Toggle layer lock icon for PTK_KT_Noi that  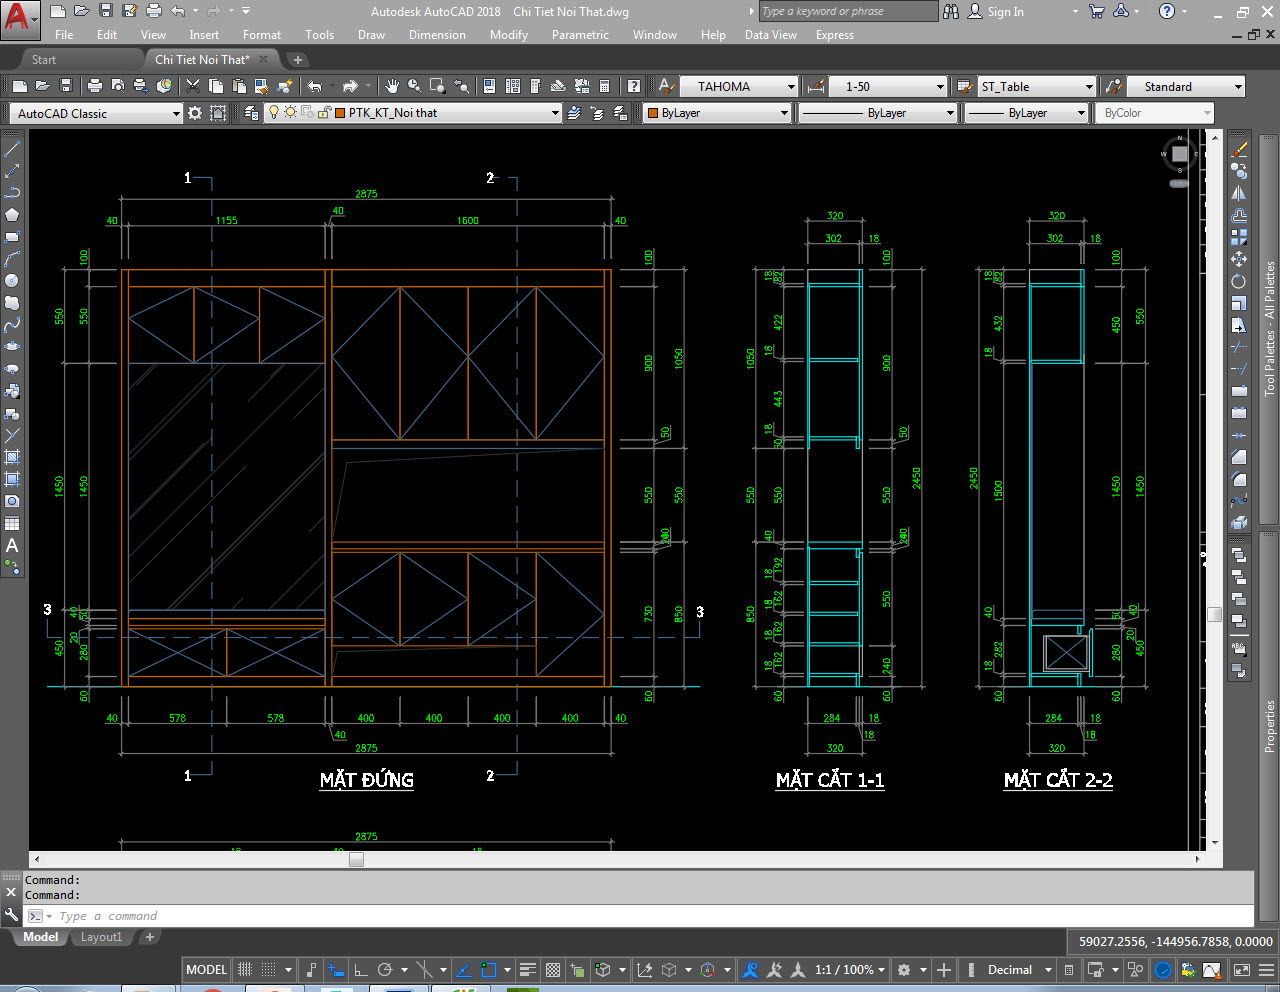[x=324, y=113]
